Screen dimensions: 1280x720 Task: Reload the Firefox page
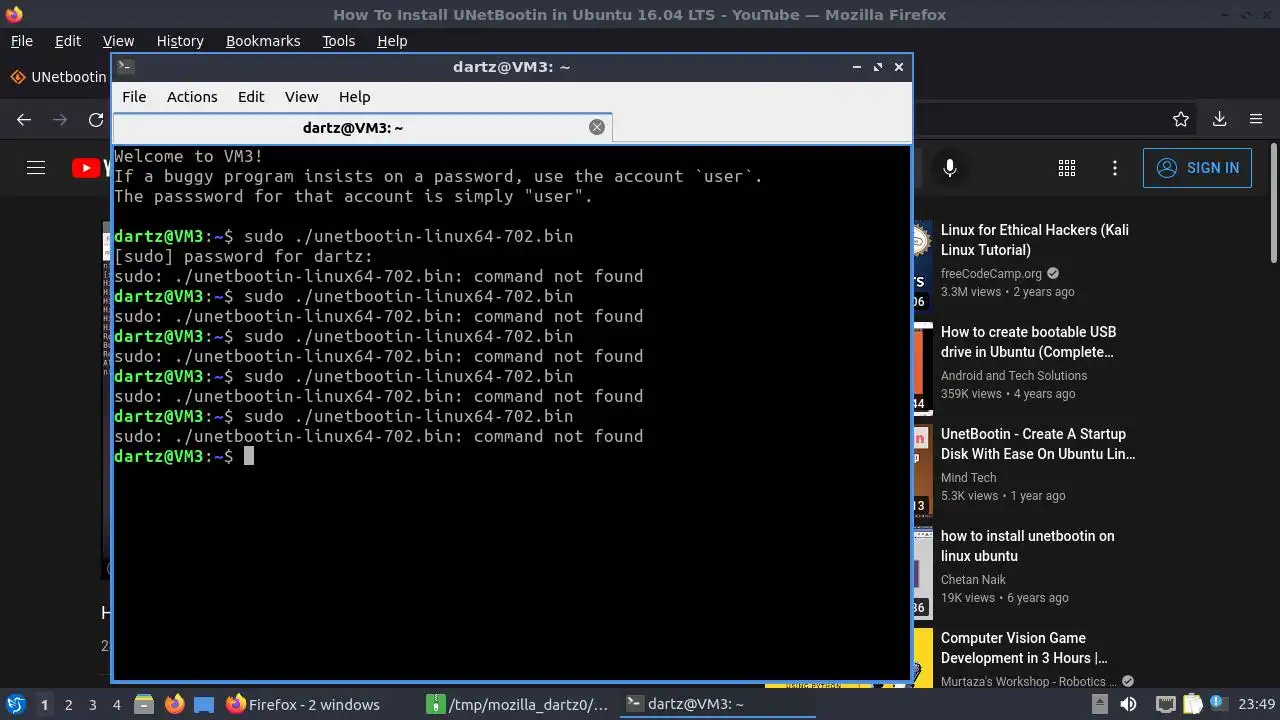point(96,120)
